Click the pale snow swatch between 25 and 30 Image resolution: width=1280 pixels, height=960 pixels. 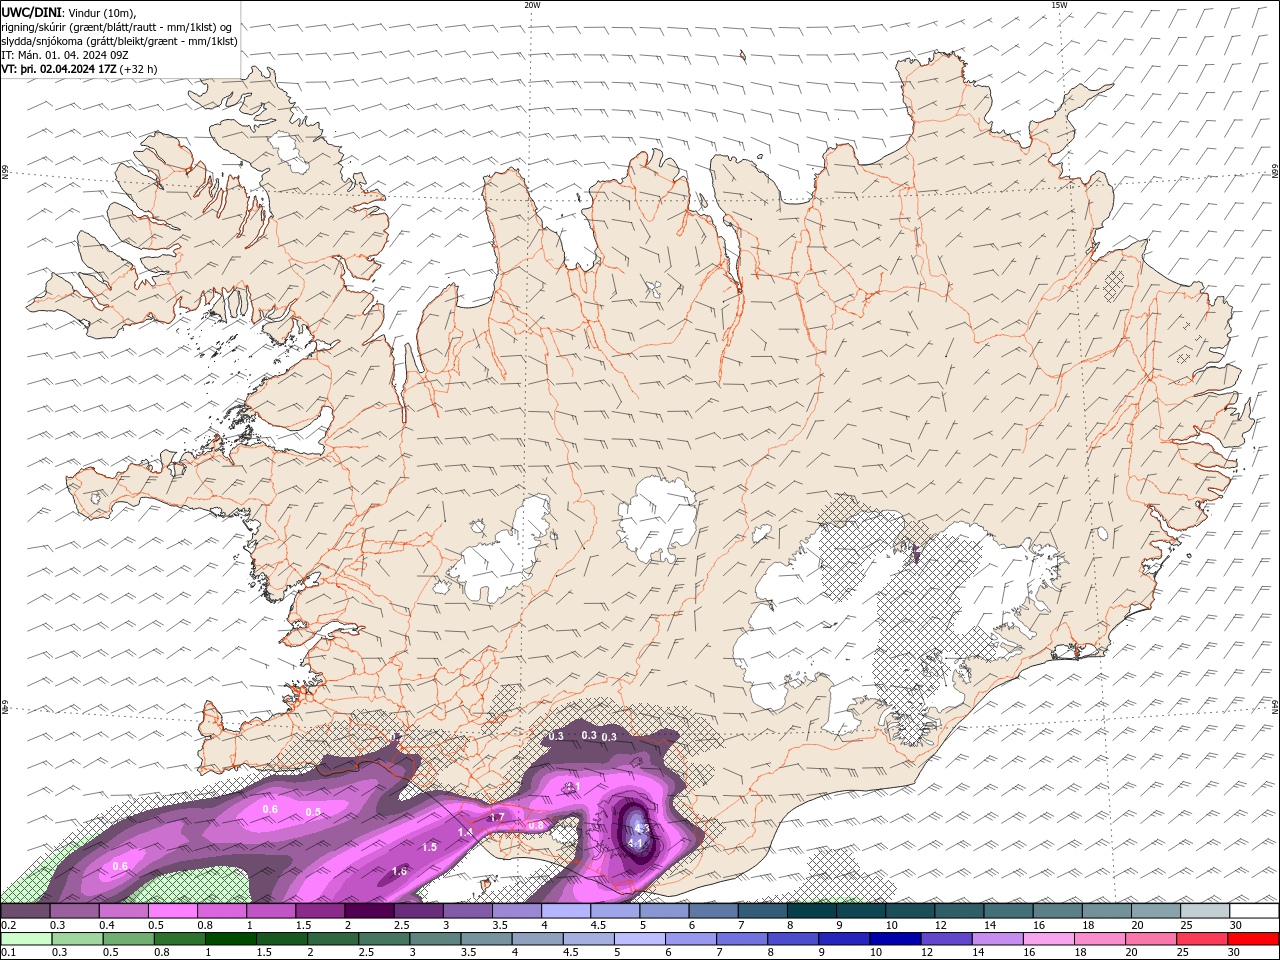(1205, 911)
